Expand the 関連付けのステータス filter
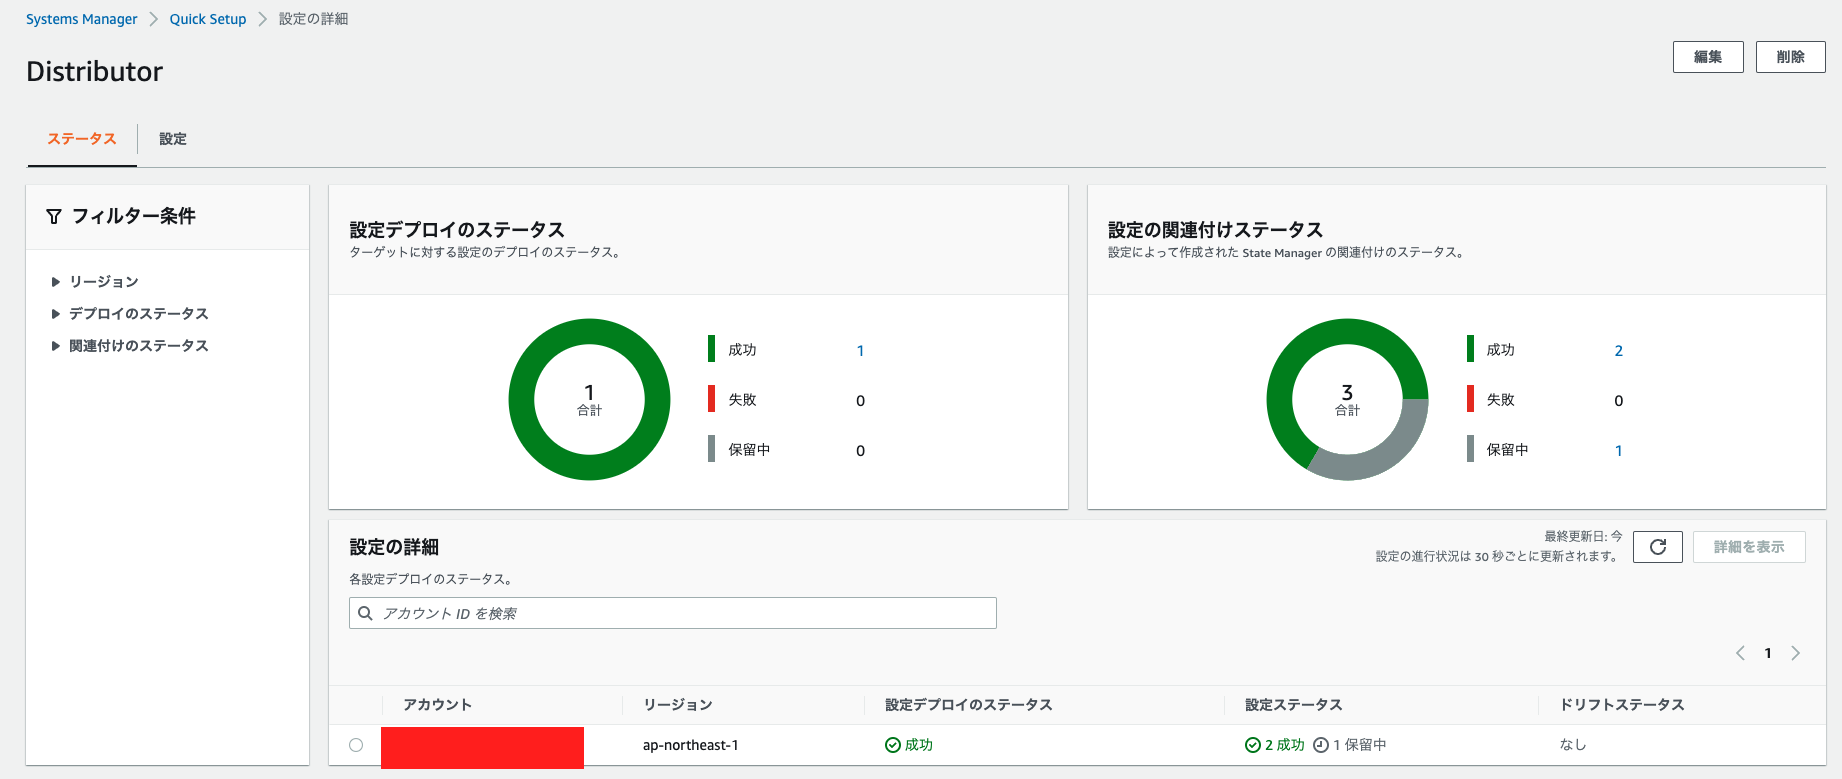Screen dimensions: 1842x779 click(x=130, y=346)
